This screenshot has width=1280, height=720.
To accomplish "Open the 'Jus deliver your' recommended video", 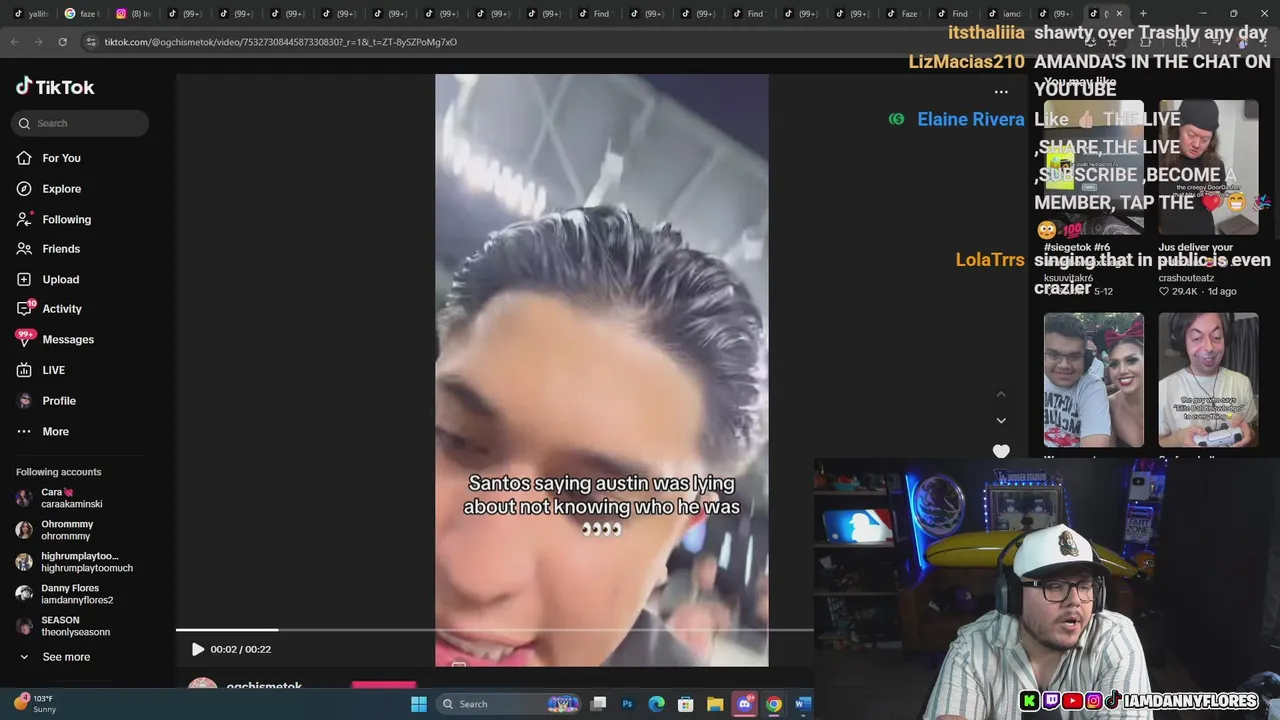I will coord(1208,168).
